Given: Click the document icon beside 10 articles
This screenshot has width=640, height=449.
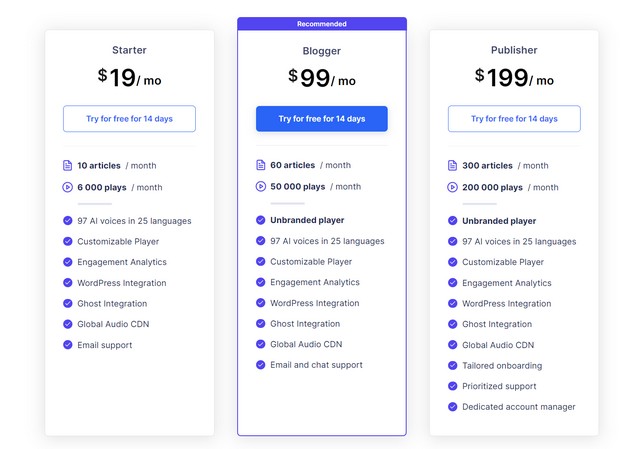Looking at the screenshot, I should click(67, 165).
